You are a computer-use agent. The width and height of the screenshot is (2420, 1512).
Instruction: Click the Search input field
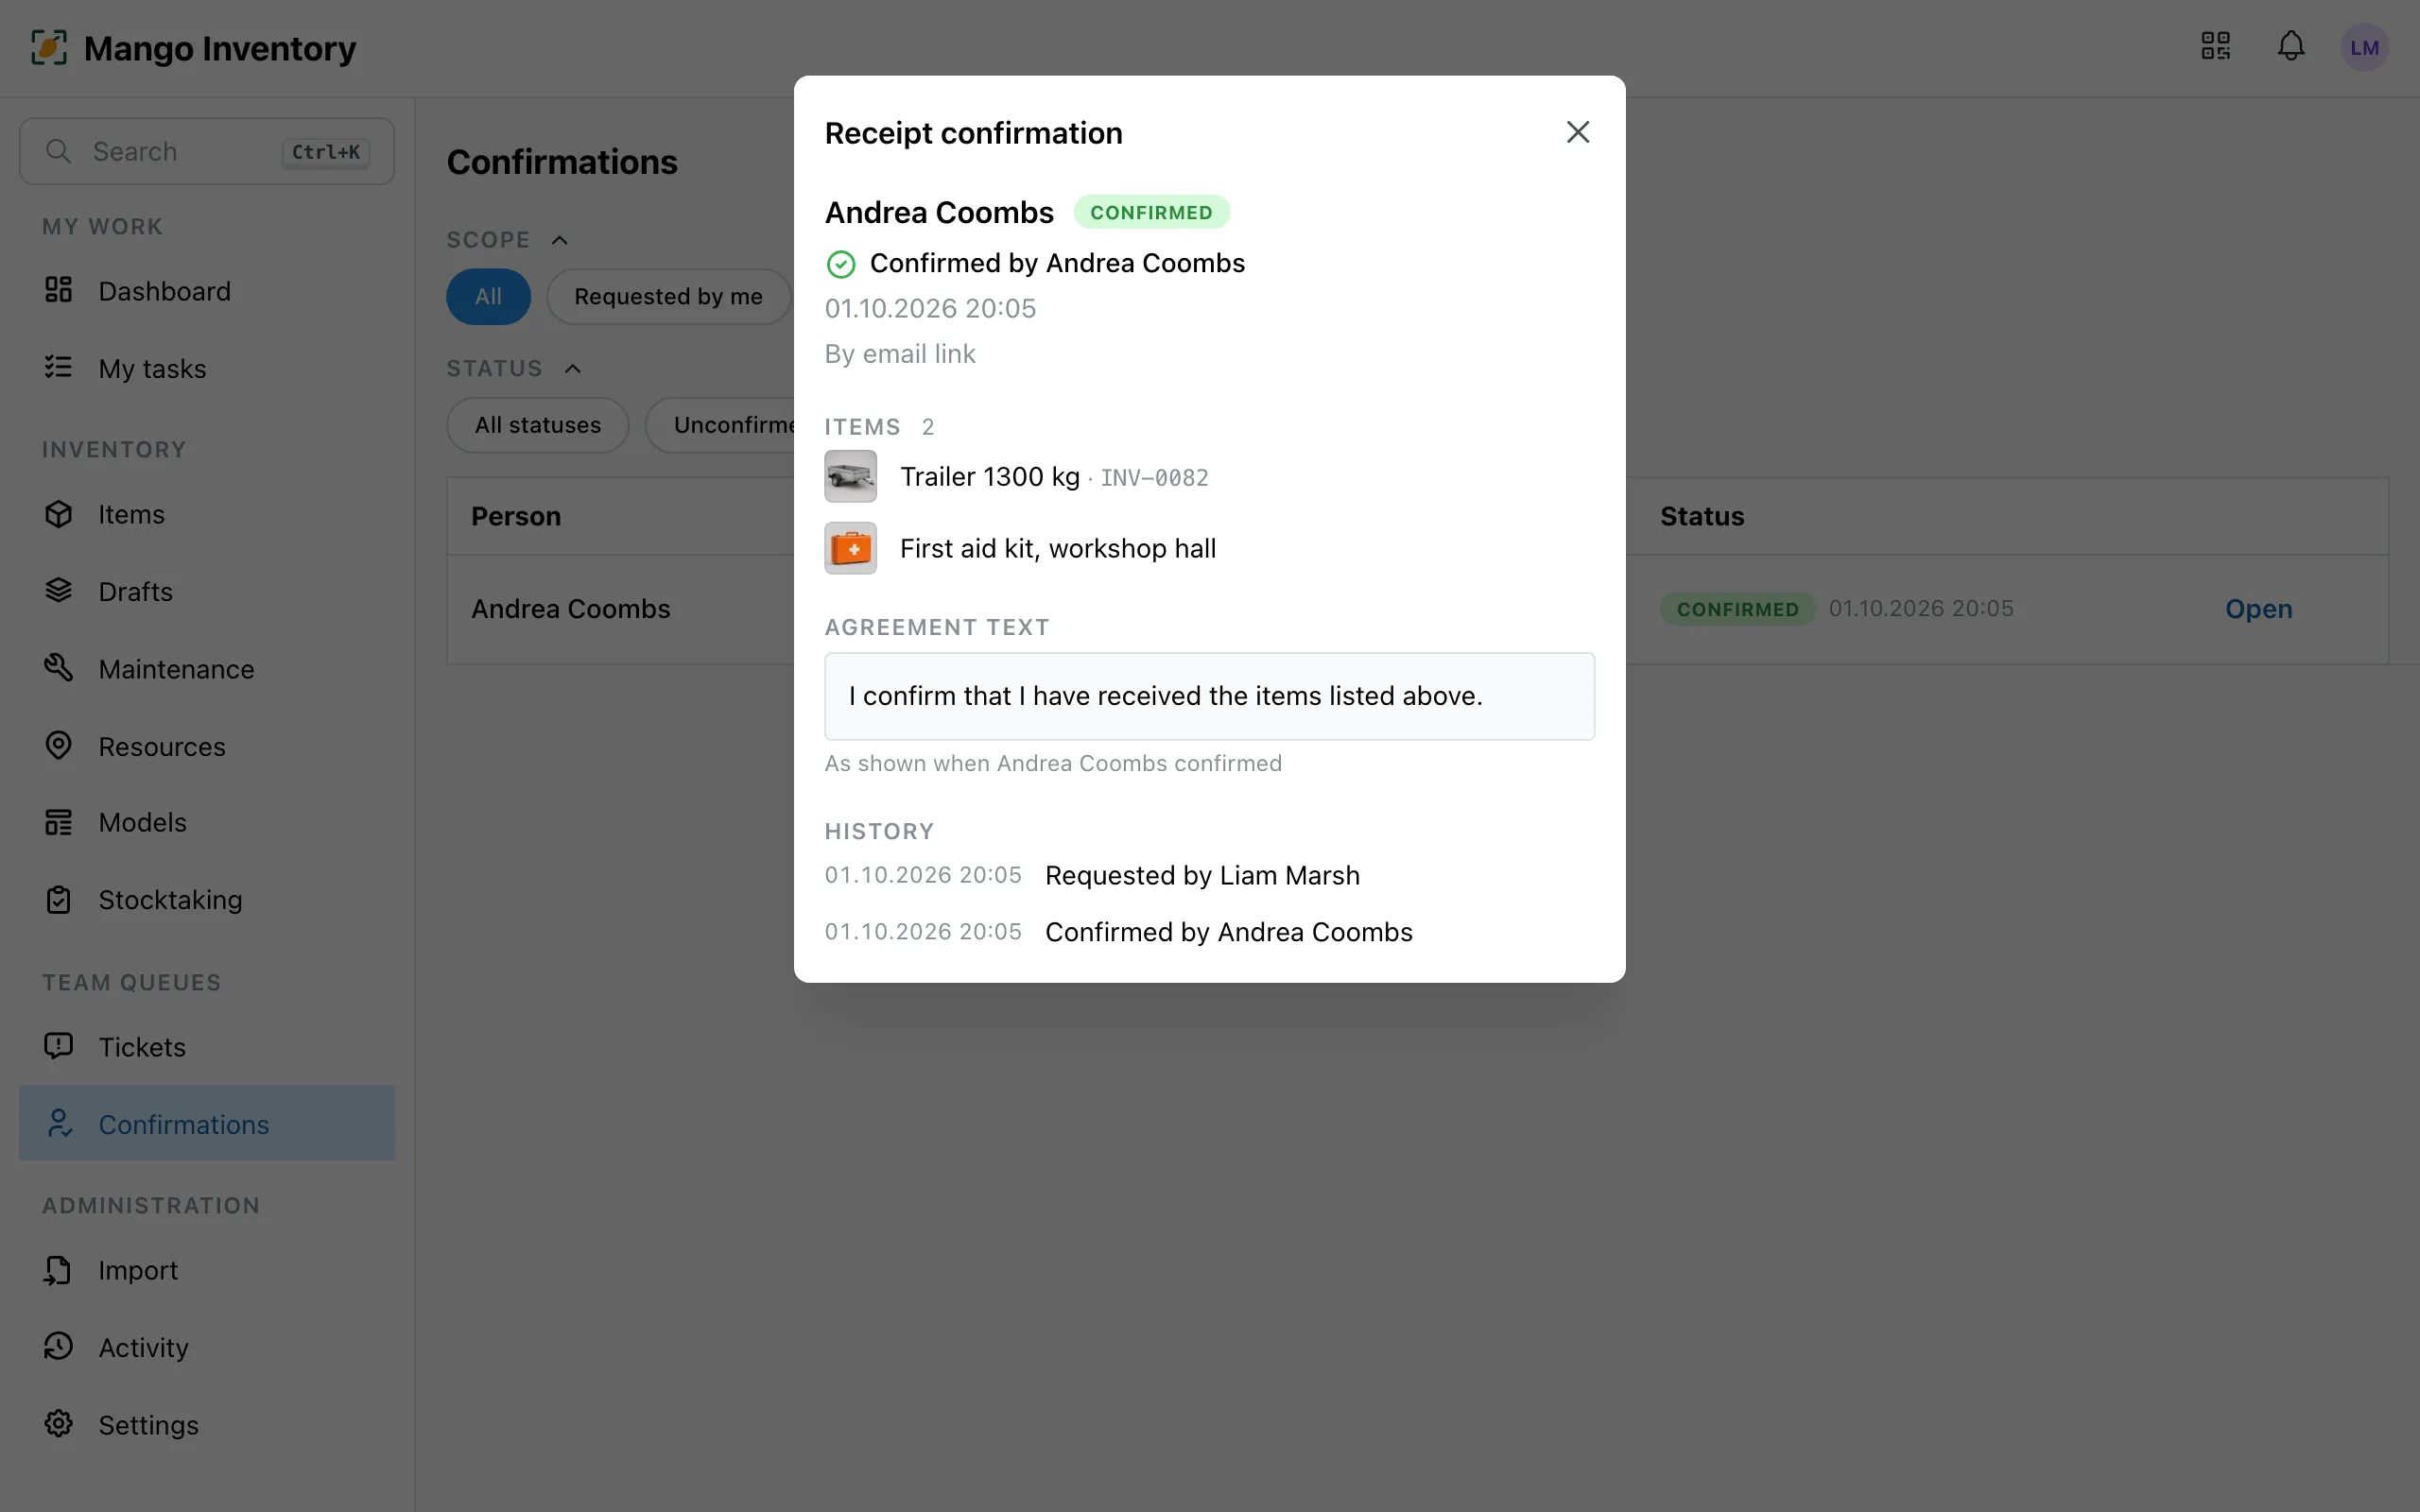coord(207,151)
